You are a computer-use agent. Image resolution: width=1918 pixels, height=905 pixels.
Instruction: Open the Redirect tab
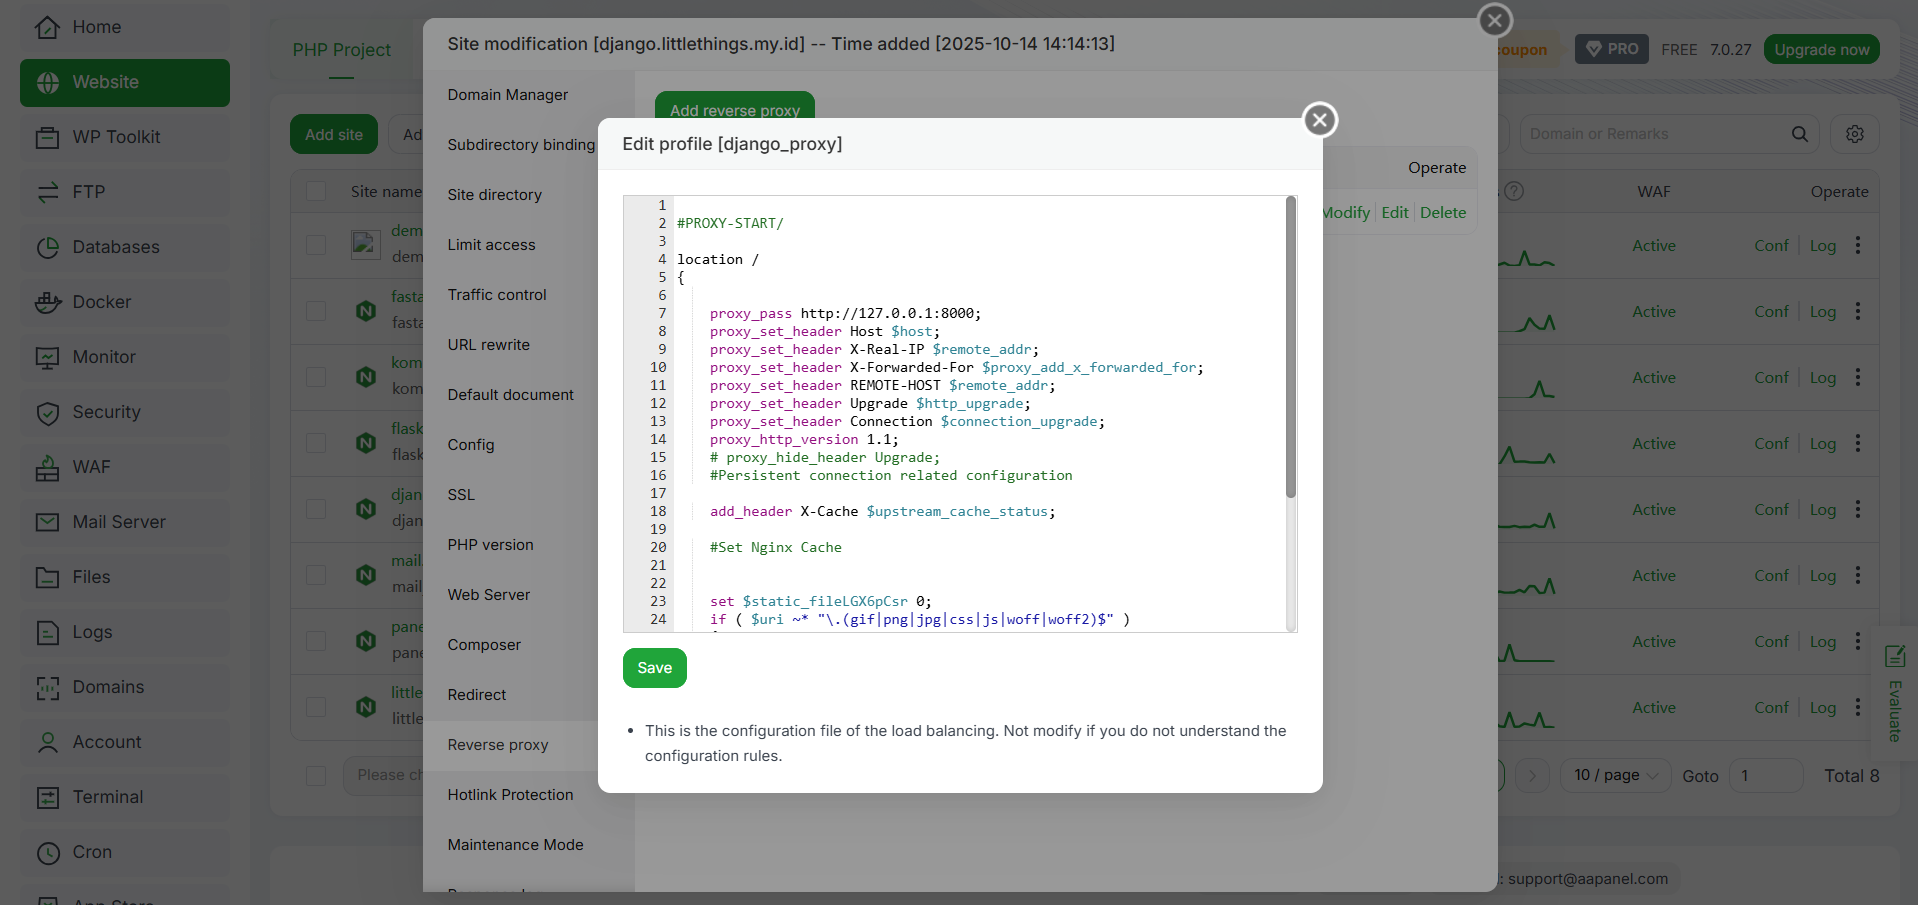477,695
